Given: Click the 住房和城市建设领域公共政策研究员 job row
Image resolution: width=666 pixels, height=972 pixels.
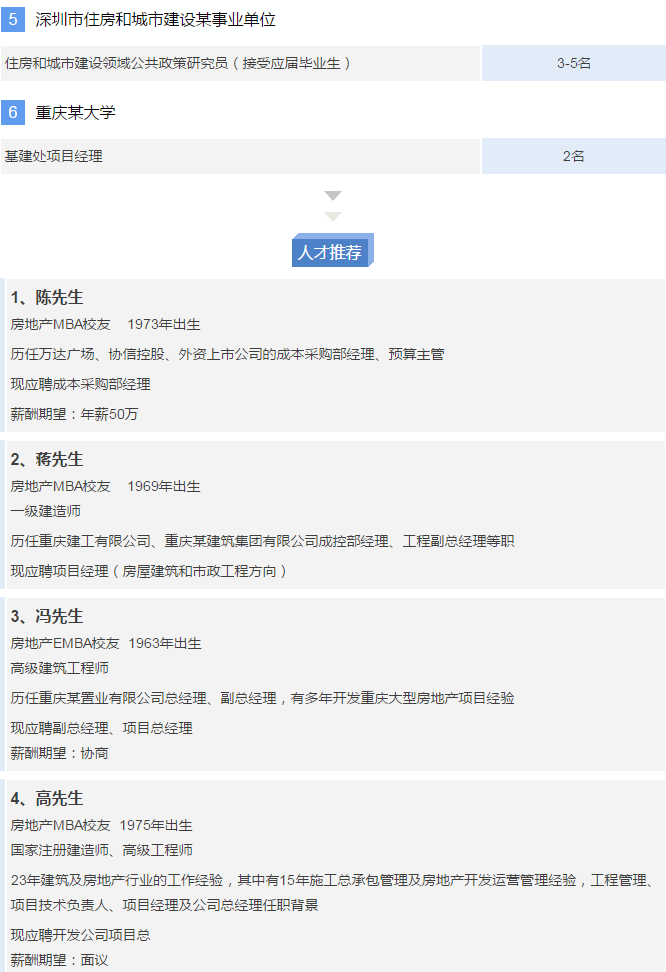Looking at the screenshot, I should tap(178, 63).
